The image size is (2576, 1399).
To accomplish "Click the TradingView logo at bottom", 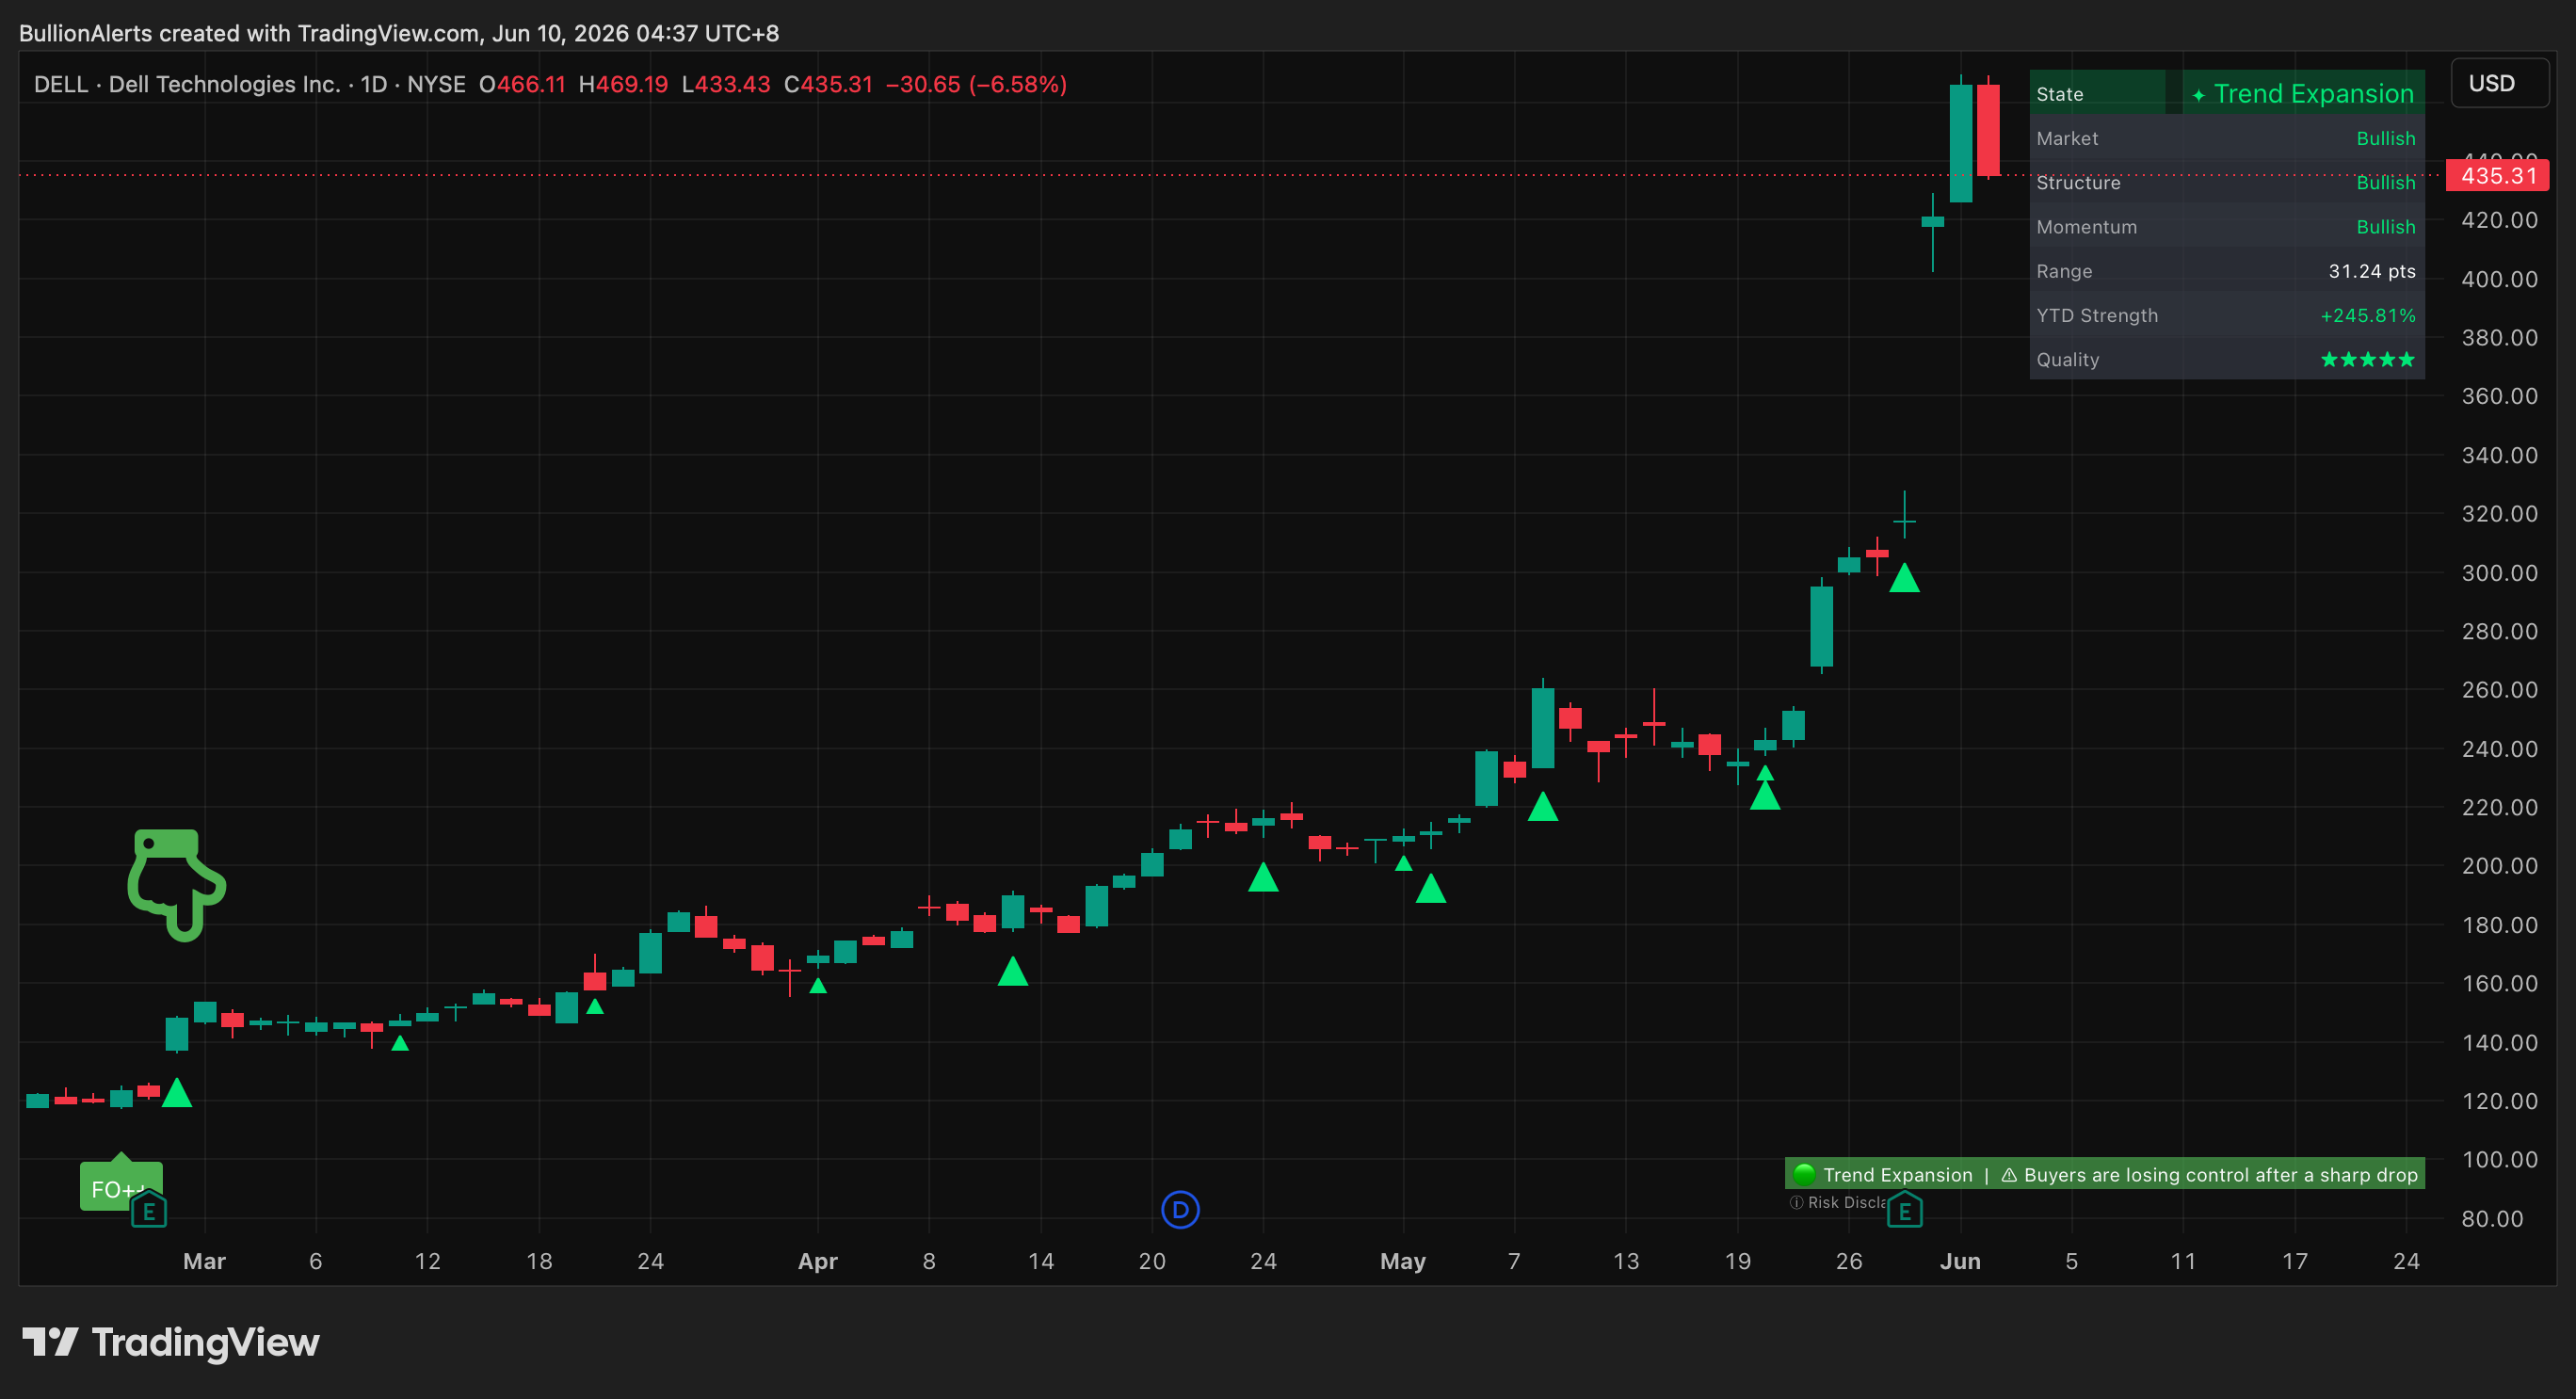I will click(171, 1342).
